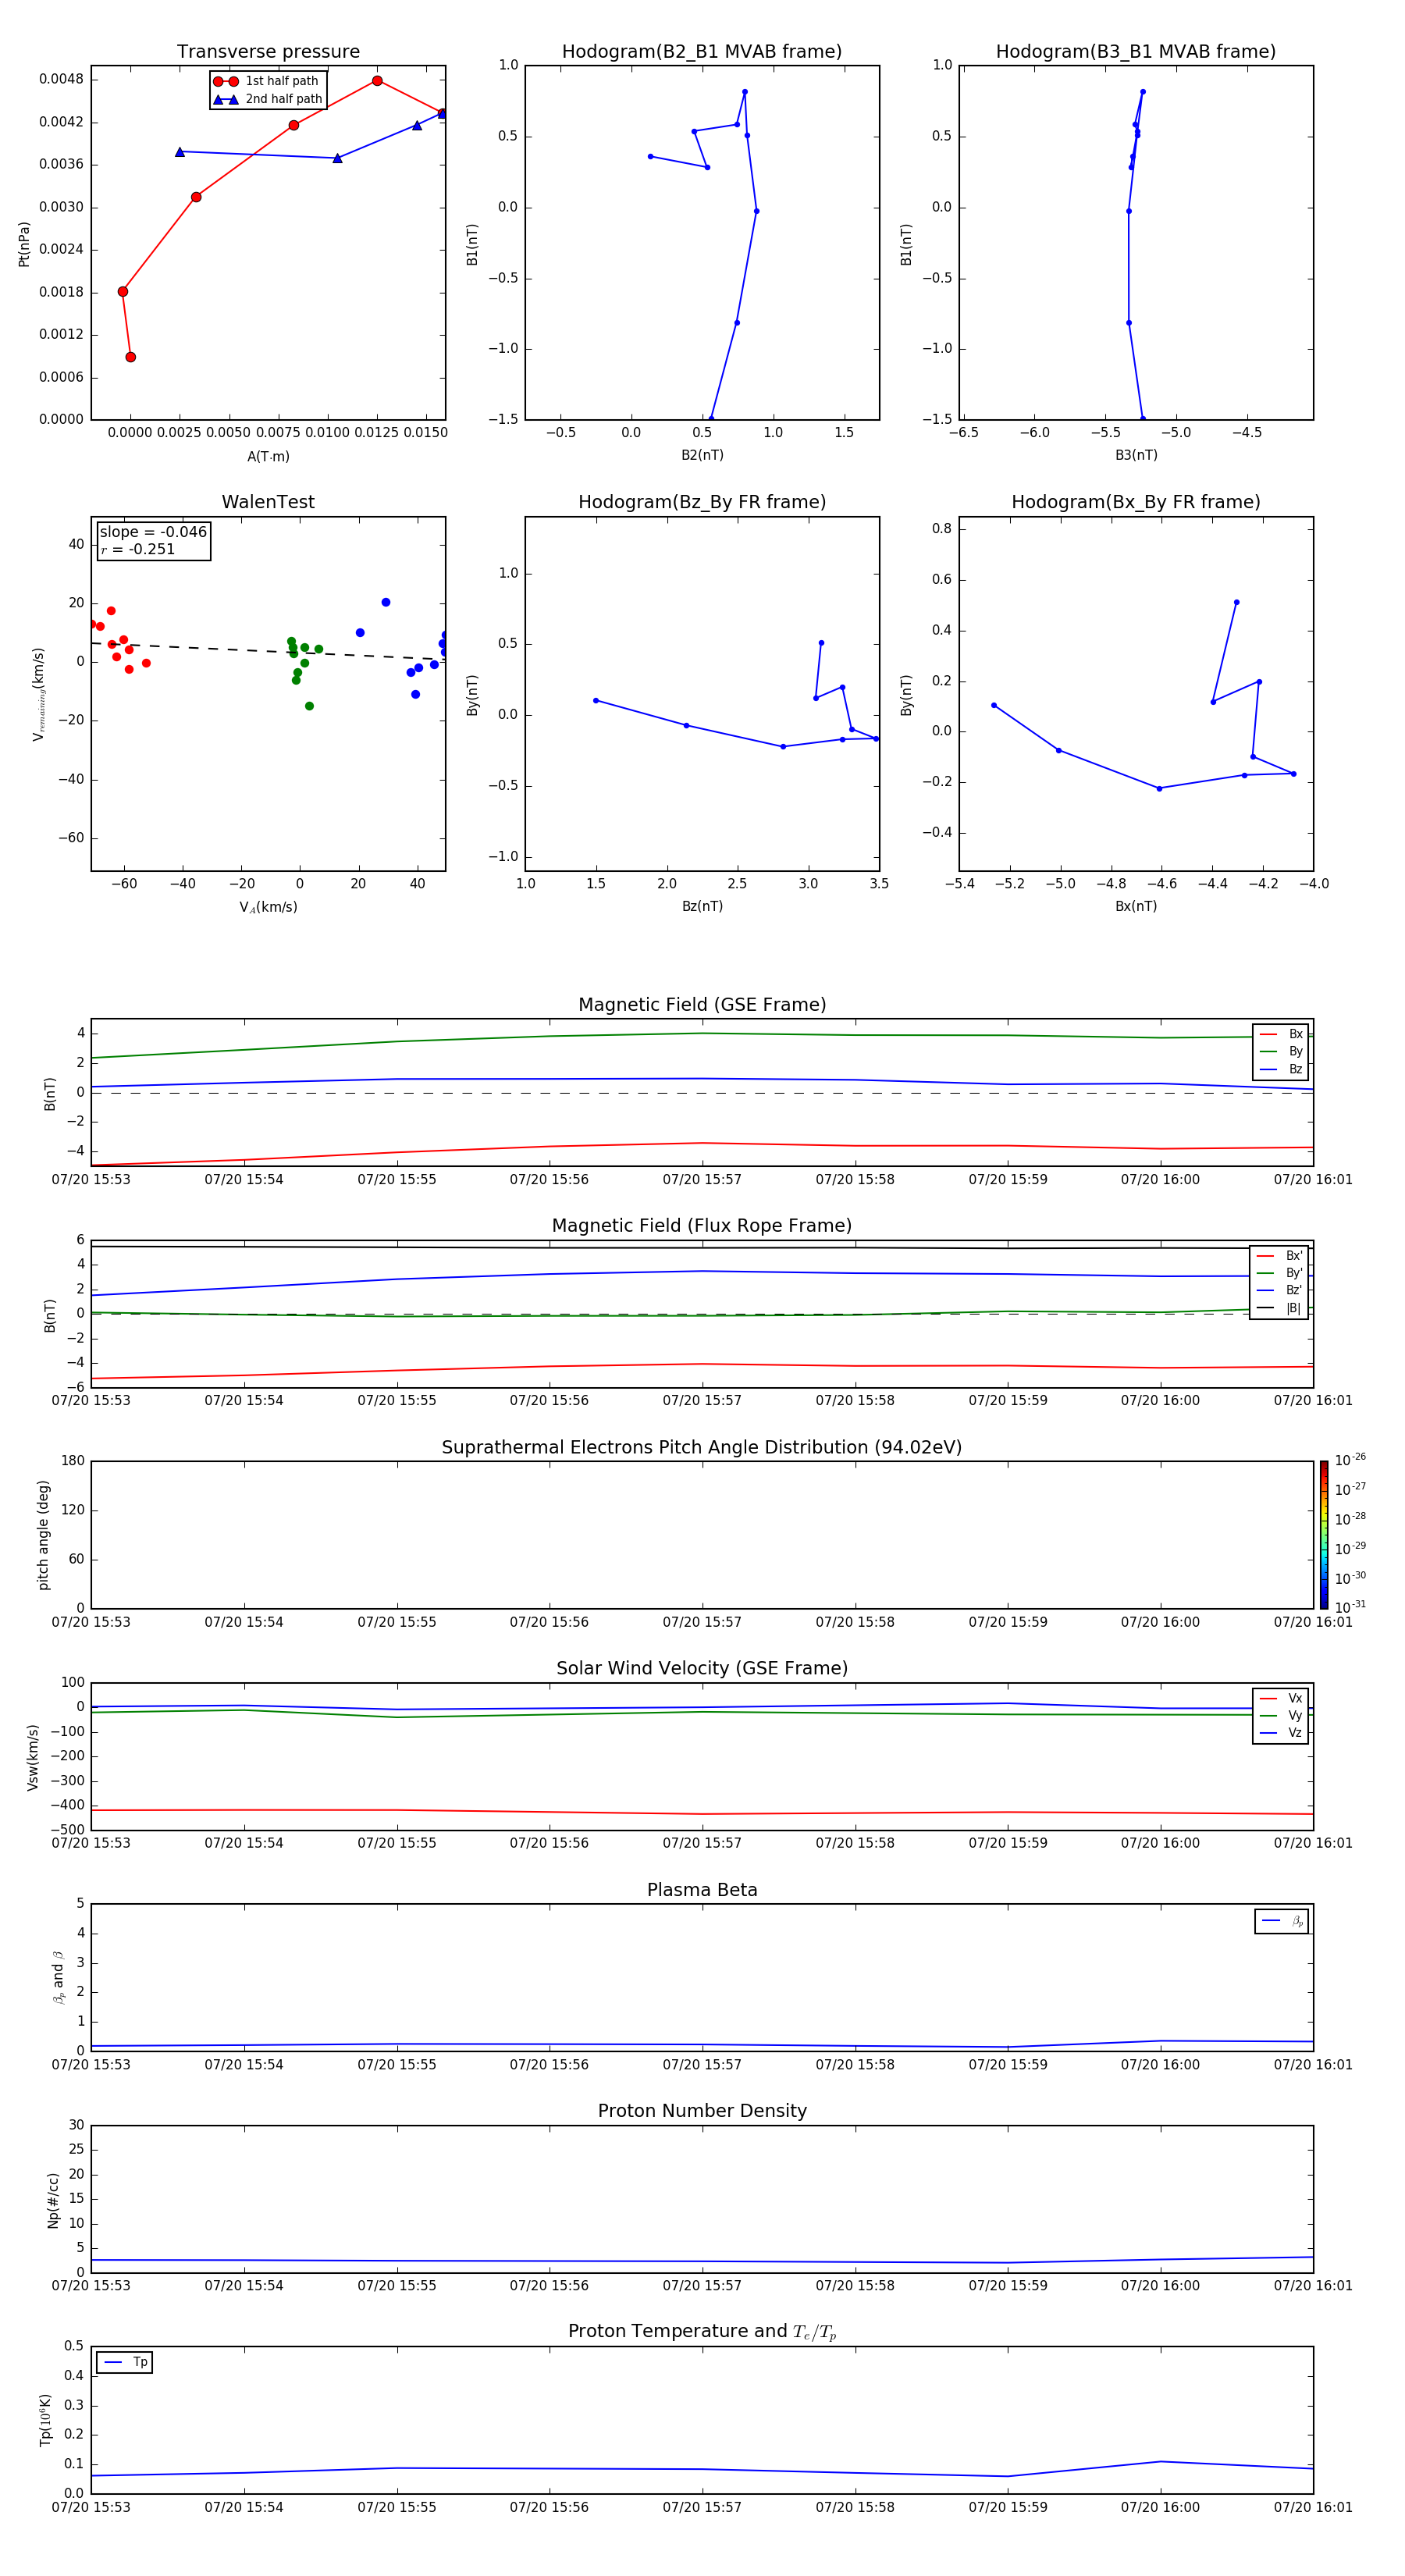Click the "B2(nT)" x-axis label

tap(702, 456)
